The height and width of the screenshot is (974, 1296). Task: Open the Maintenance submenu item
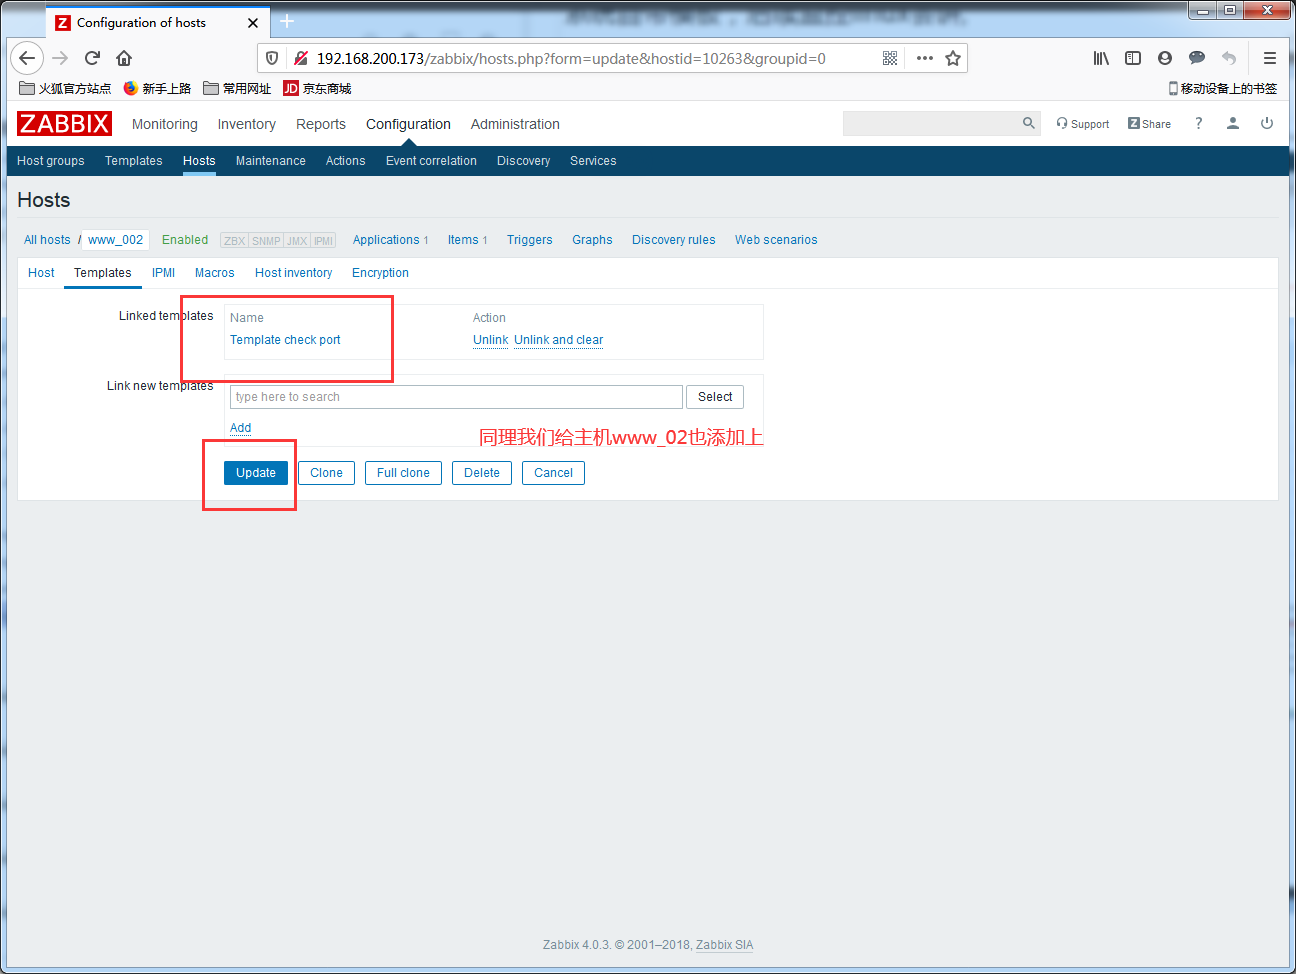pos(271,161)
